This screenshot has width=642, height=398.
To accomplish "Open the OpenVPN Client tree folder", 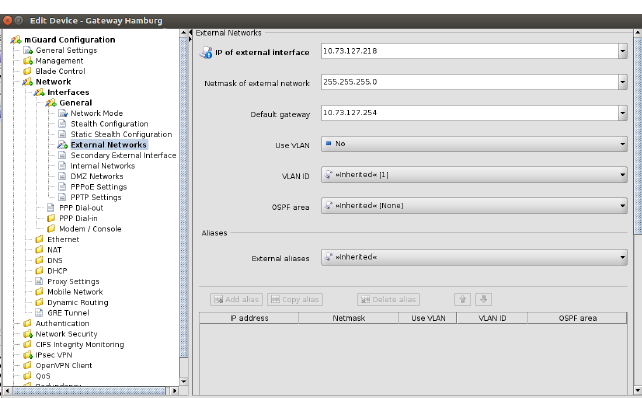I will pyautogui.click(x=64, y=365).
